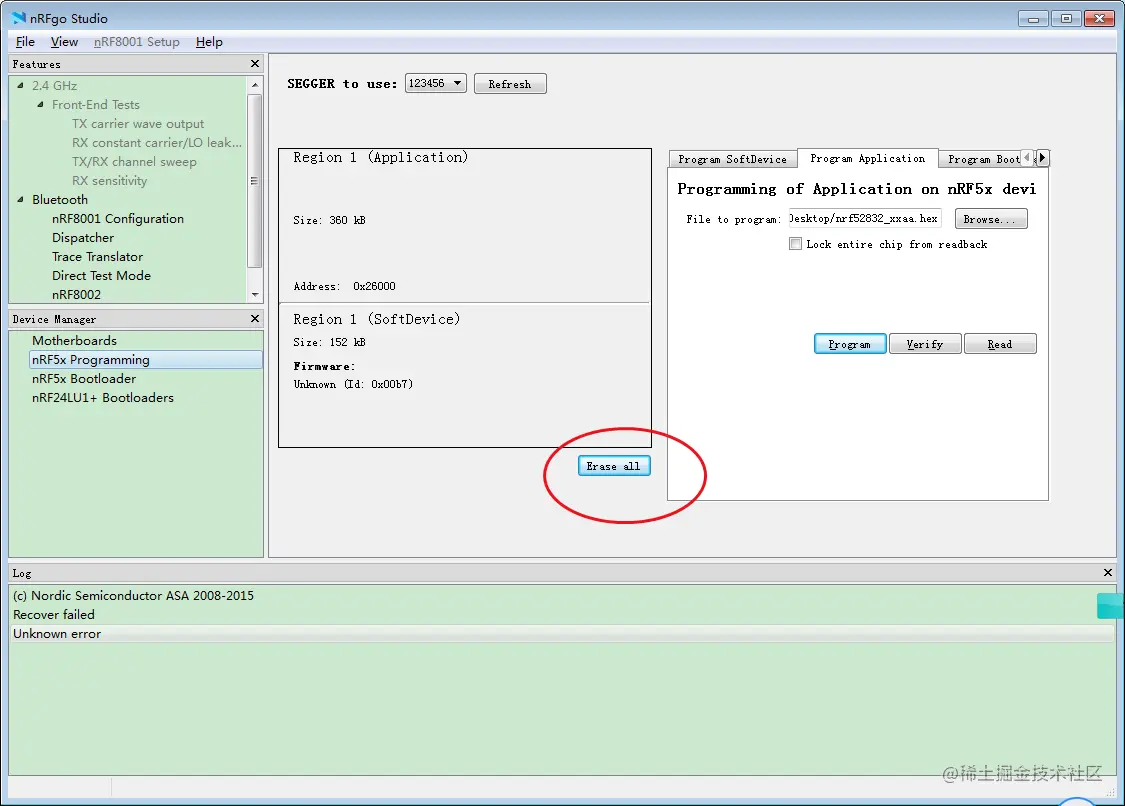Select nRF24LU1+ Bootloaders item

(103, 398)
